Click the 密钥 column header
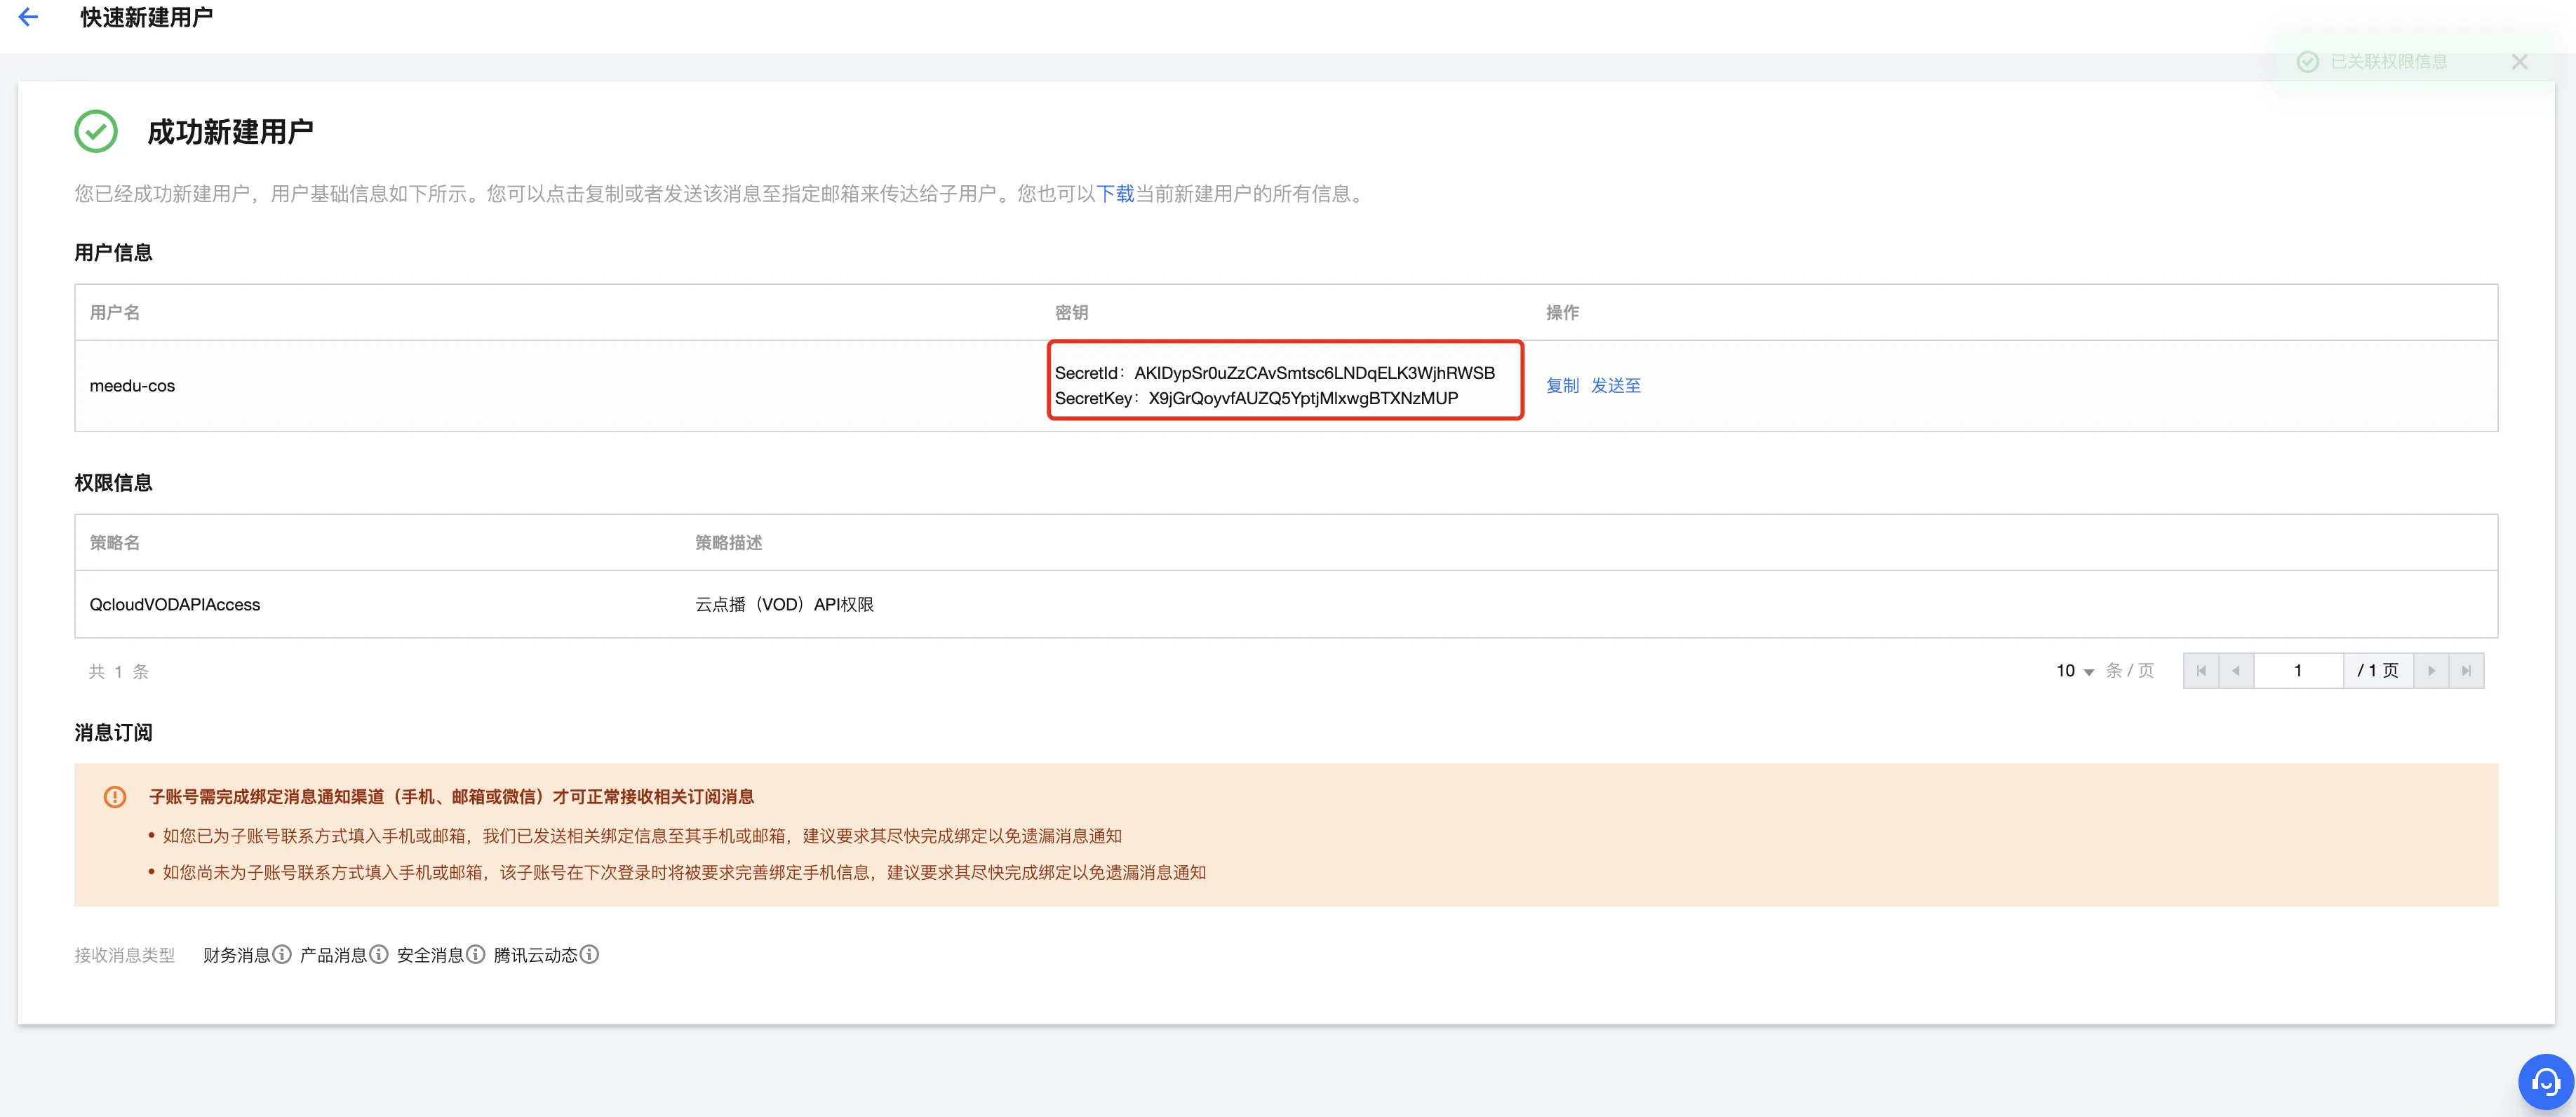 [1071, 313]
